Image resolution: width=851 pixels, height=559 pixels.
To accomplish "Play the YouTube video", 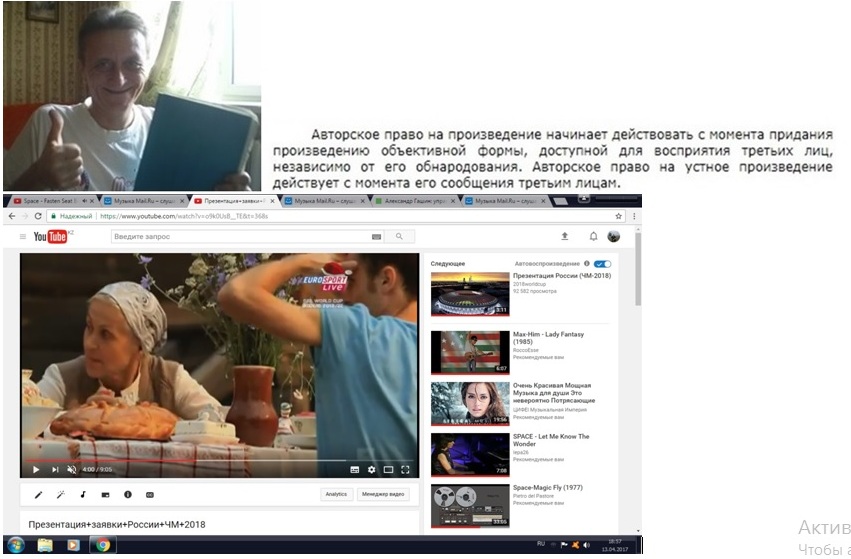I will tap(36, 469).
